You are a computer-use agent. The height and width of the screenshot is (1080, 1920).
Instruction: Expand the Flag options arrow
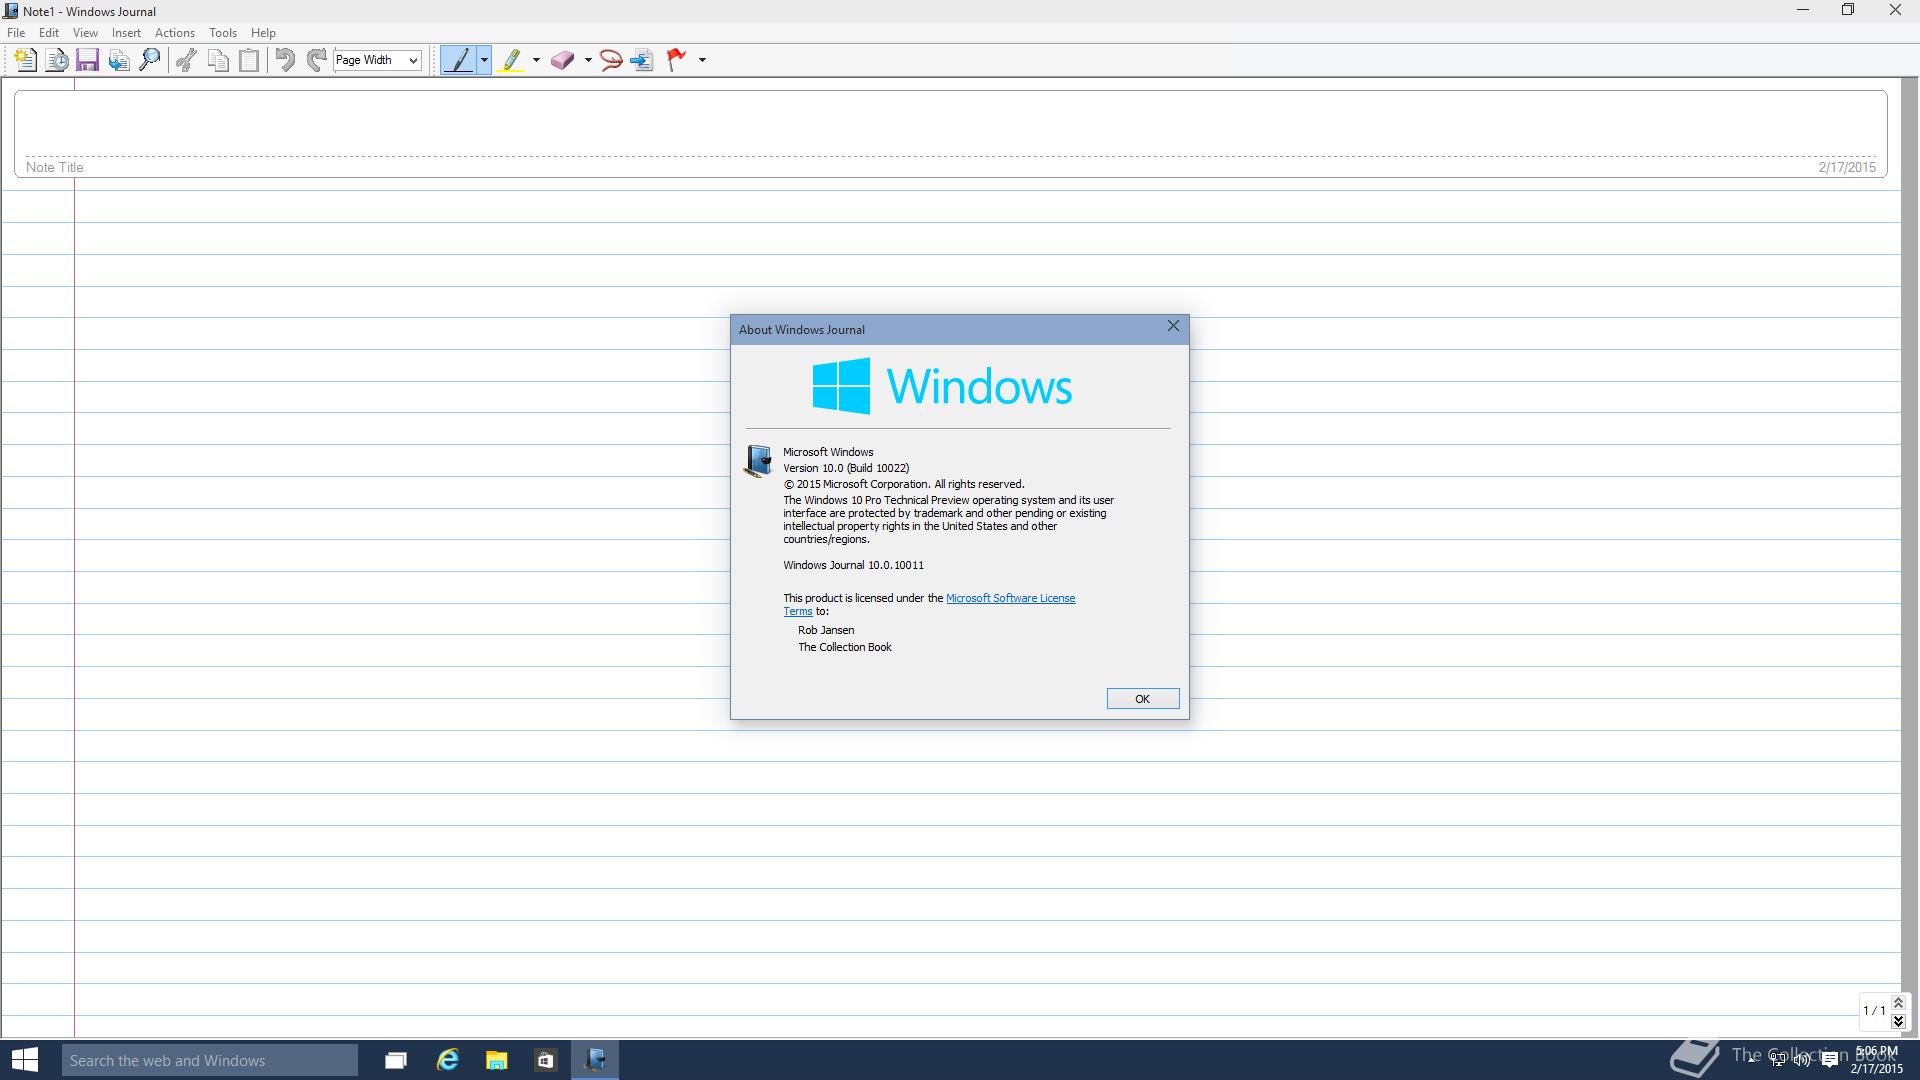702,60
